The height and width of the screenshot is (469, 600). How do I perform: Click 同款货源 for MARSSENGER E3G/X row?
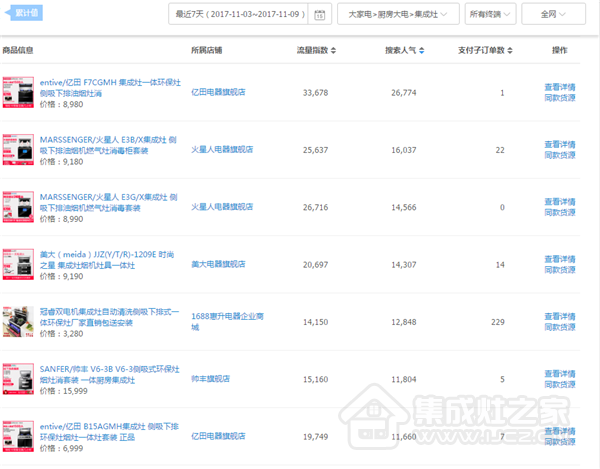click(560, 213)
